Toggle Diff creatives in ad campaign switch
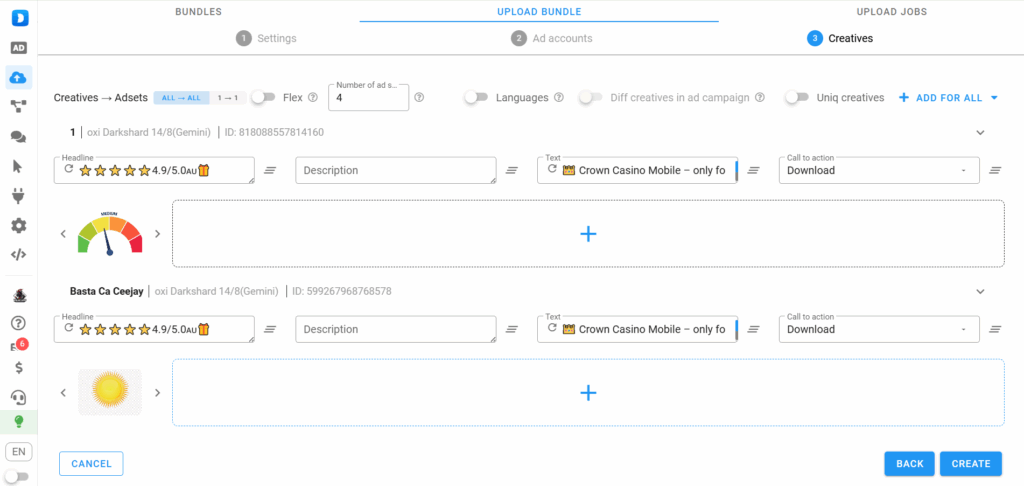 (x=590, y=97)
